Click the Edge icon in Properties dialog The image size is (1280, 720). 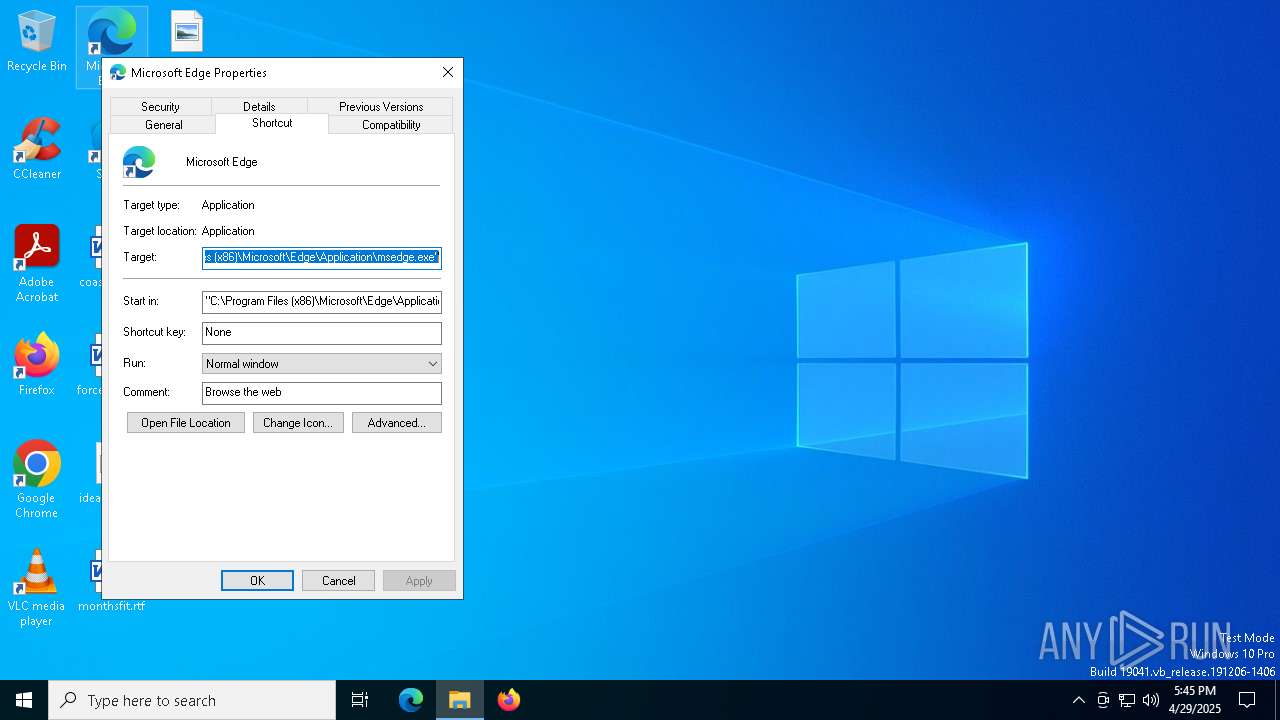[x=139, y=162]
